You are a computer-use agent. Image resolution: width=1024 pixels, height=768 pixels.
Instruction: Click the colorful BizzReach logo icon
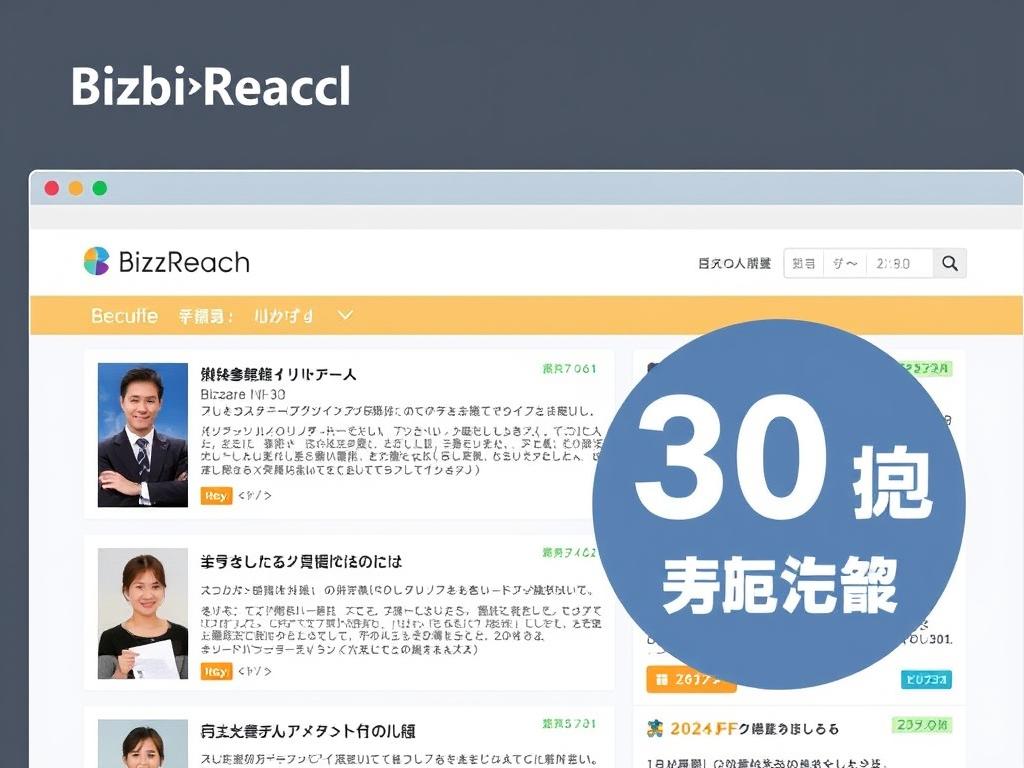pyautogui.click(x=97, y=261)
